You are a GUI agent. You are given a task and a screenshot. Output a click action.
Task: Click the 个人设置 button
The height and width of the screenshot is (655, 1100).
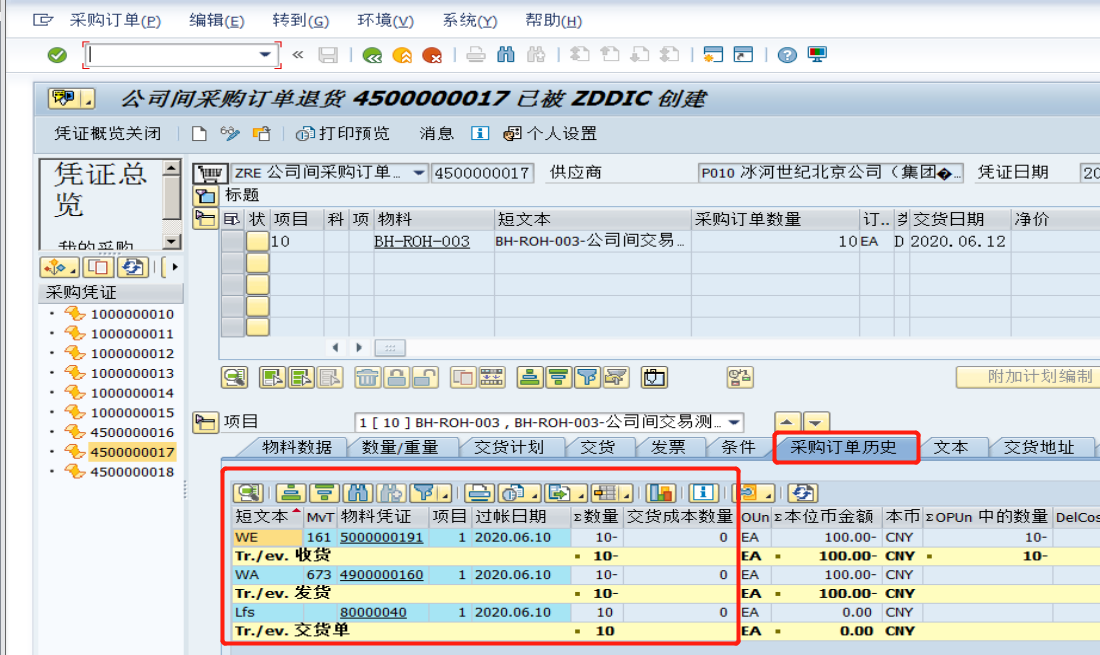tap(551, 133)
